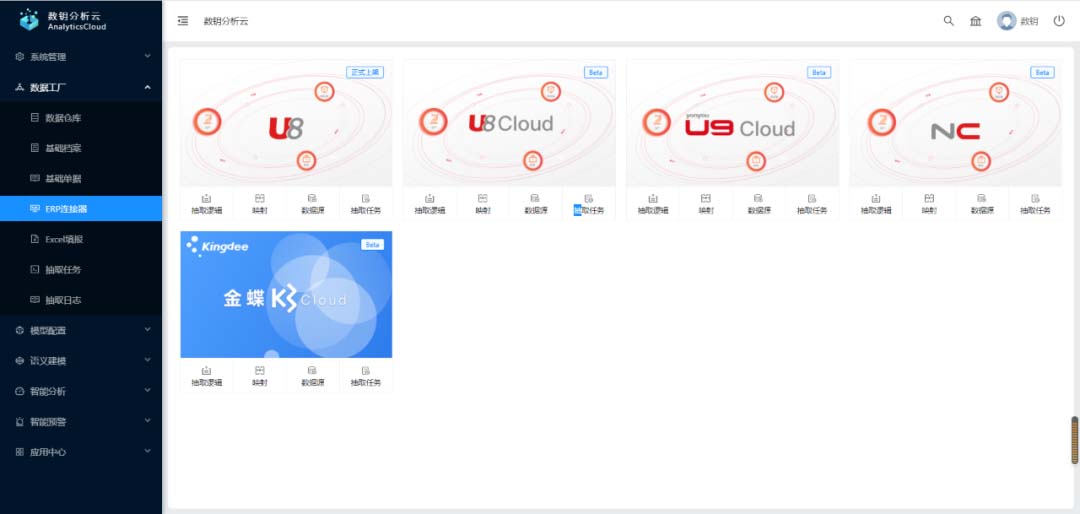The width and height of the screenshot is (1080, 514).
Task: Click the power logout icon
Action: pyautogui.click(x=1059, y=21)
